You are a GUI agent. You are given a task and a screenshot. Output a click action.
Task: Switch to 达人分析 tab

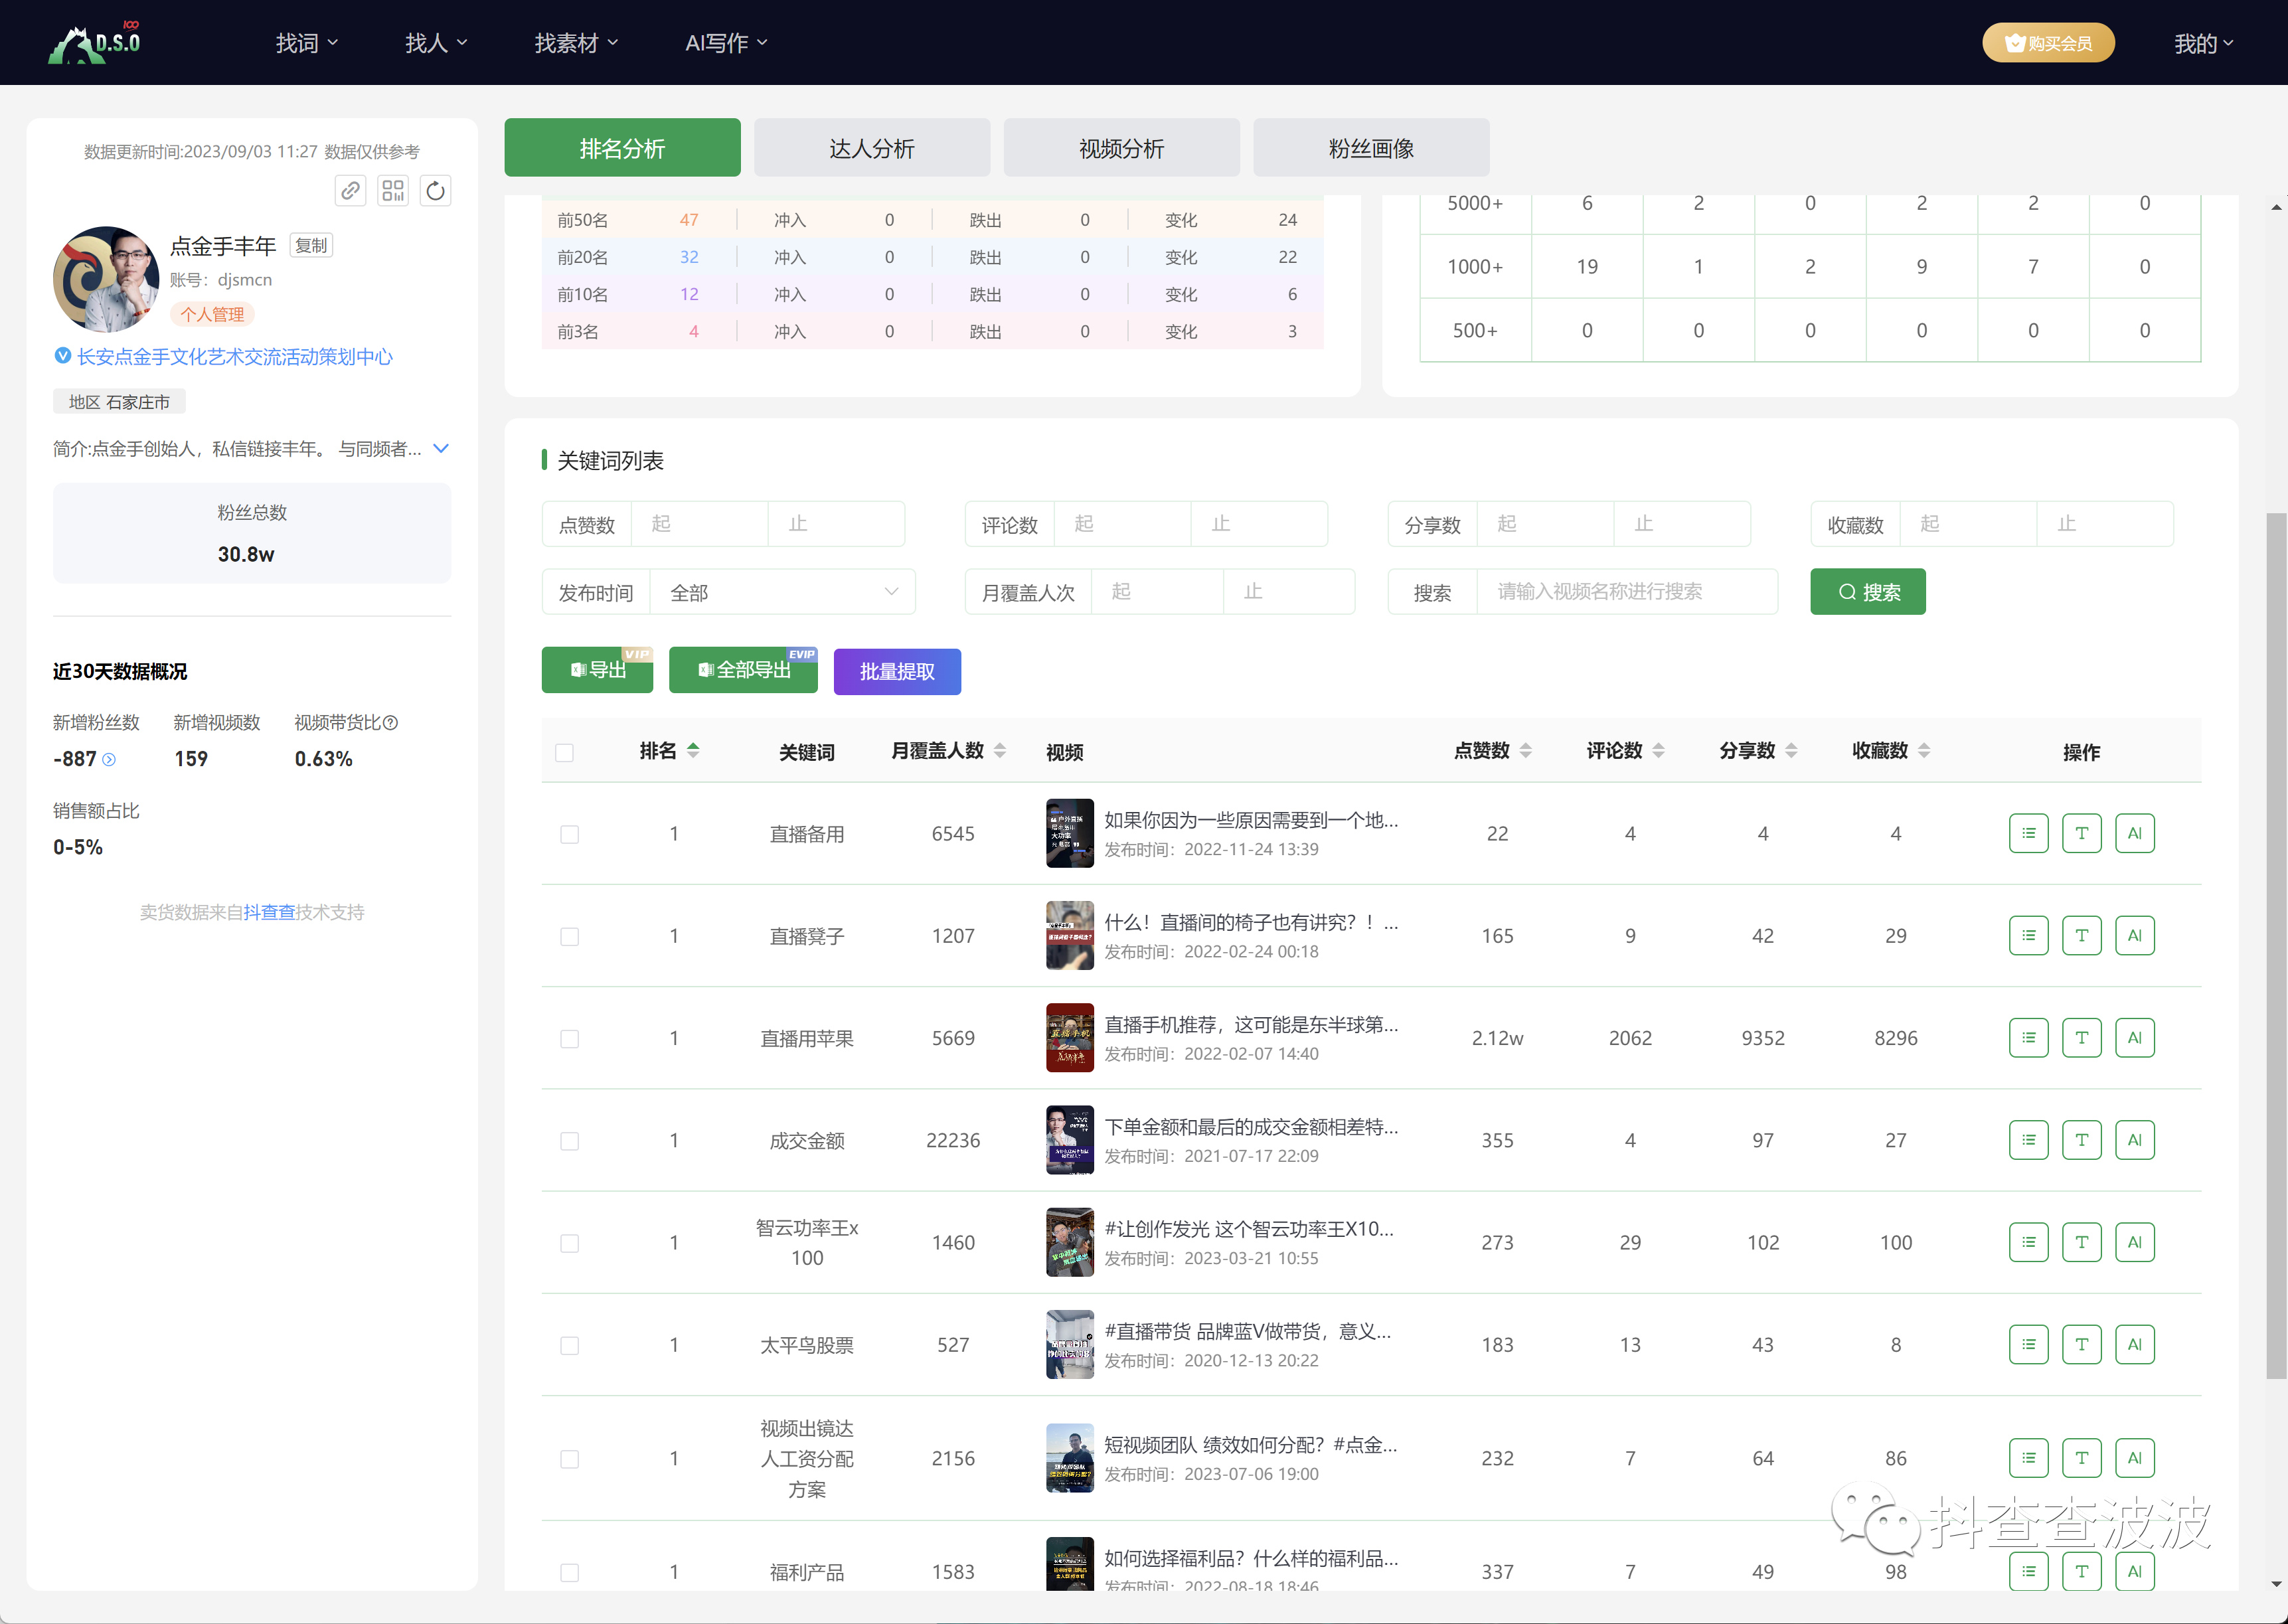coord(871,148)
